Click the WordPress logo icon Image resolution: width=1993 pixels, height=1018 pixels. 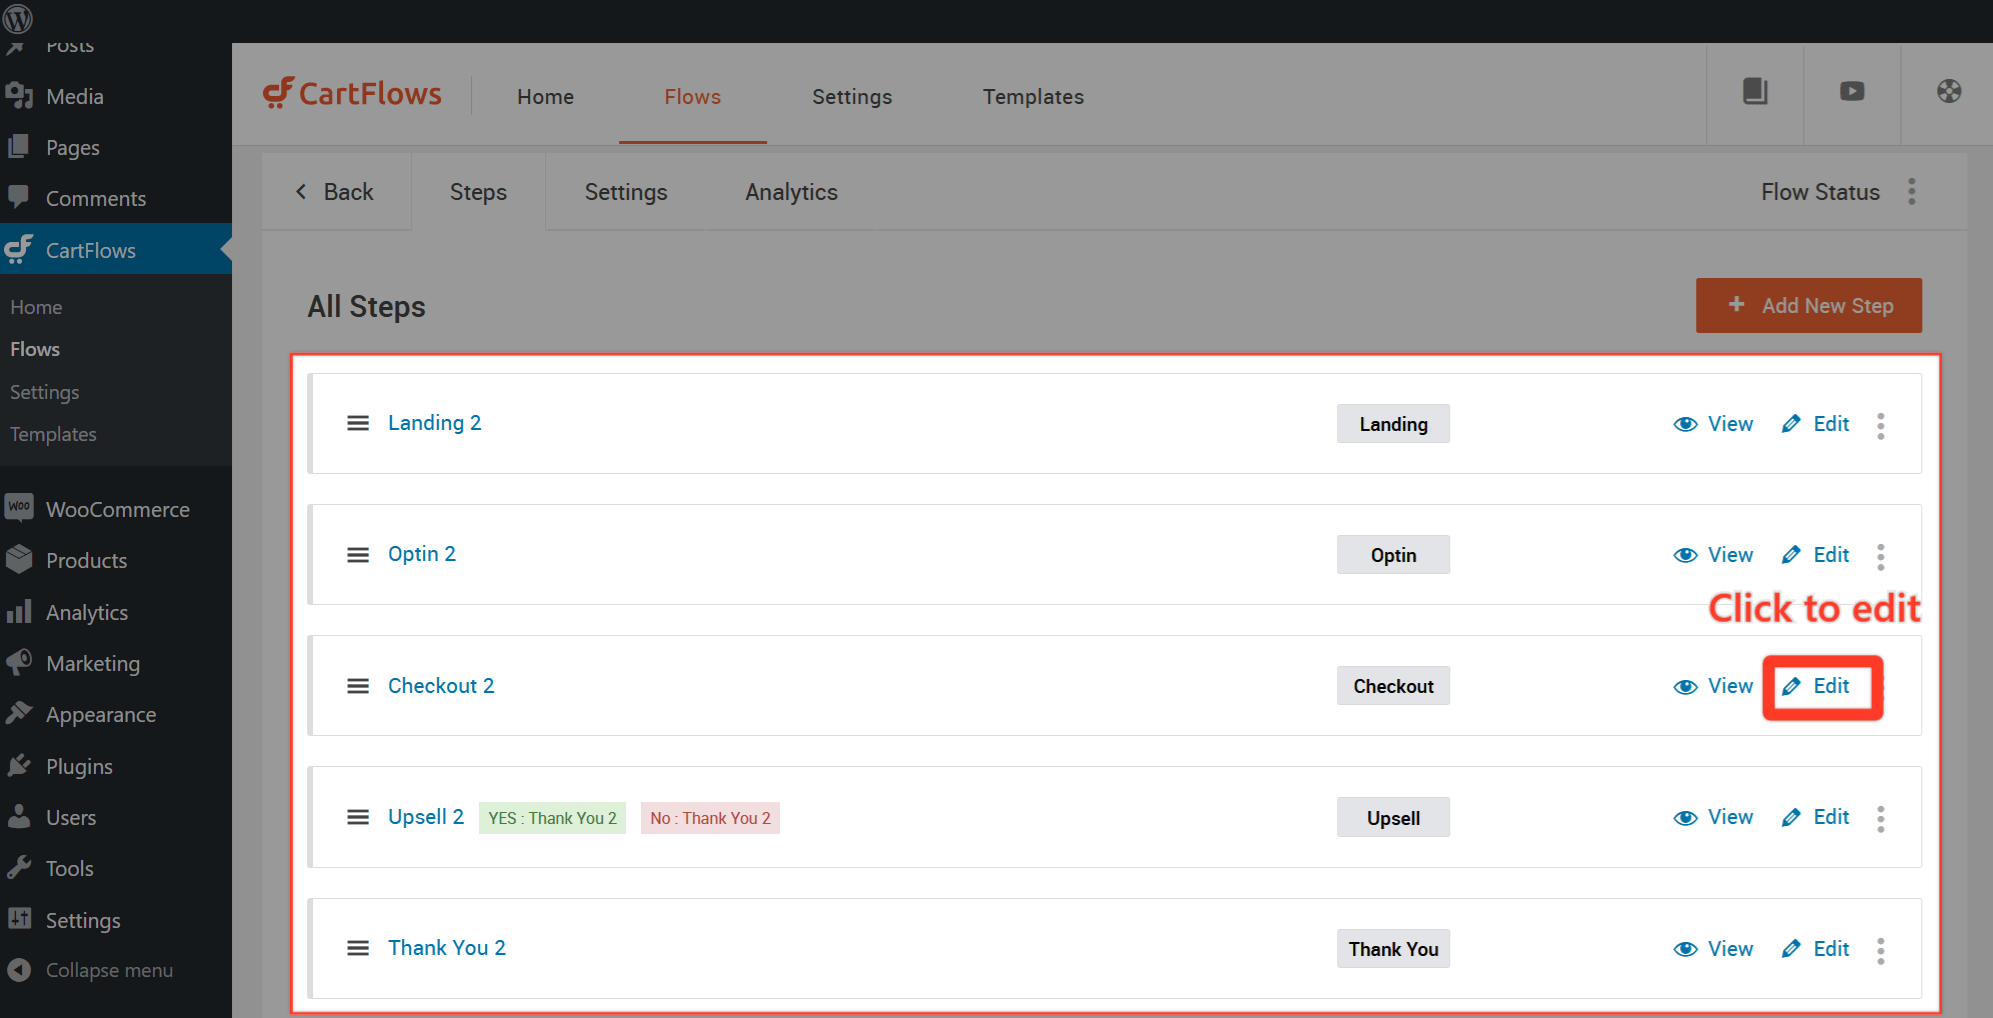18,18
